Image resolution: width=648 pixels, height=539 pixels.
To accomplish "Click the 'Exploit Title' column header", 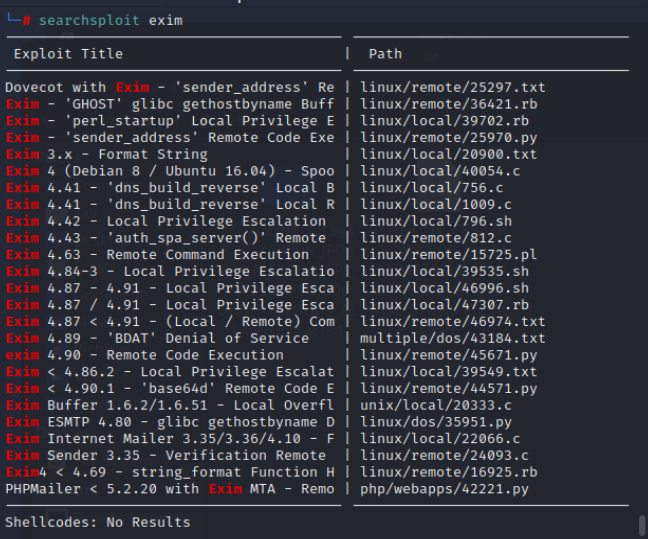I will [68, 54].
